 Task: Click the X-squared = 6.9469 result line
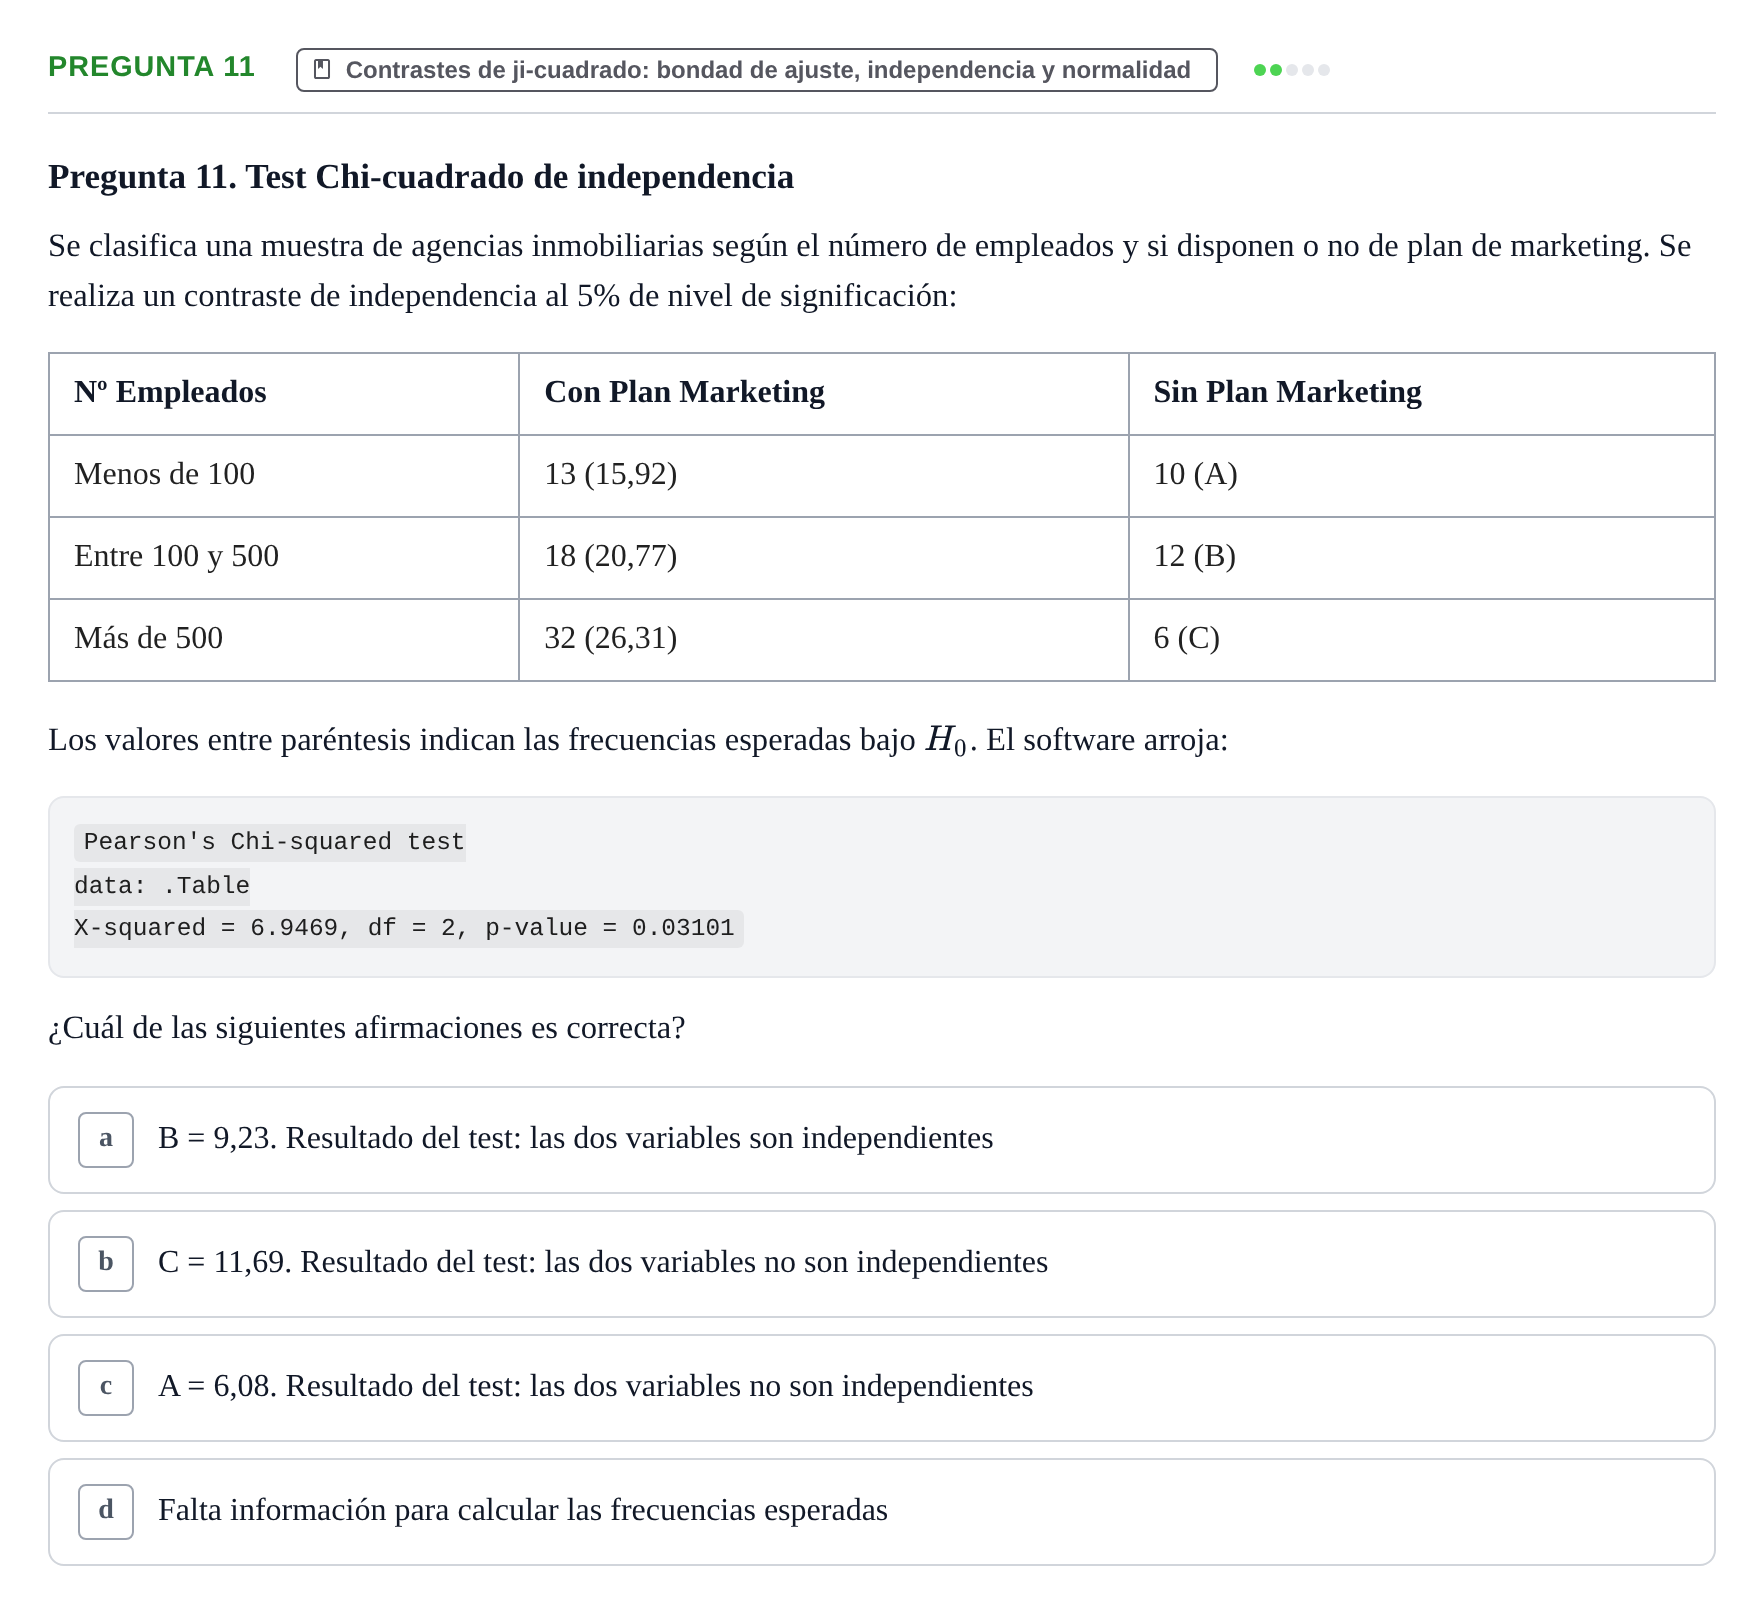(408, 928)
